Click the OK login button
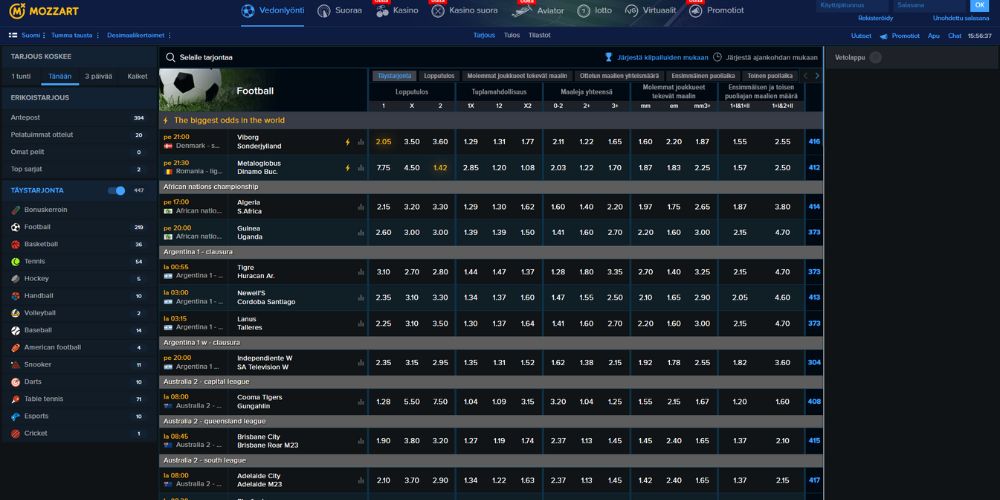 (x=980, y=5)
